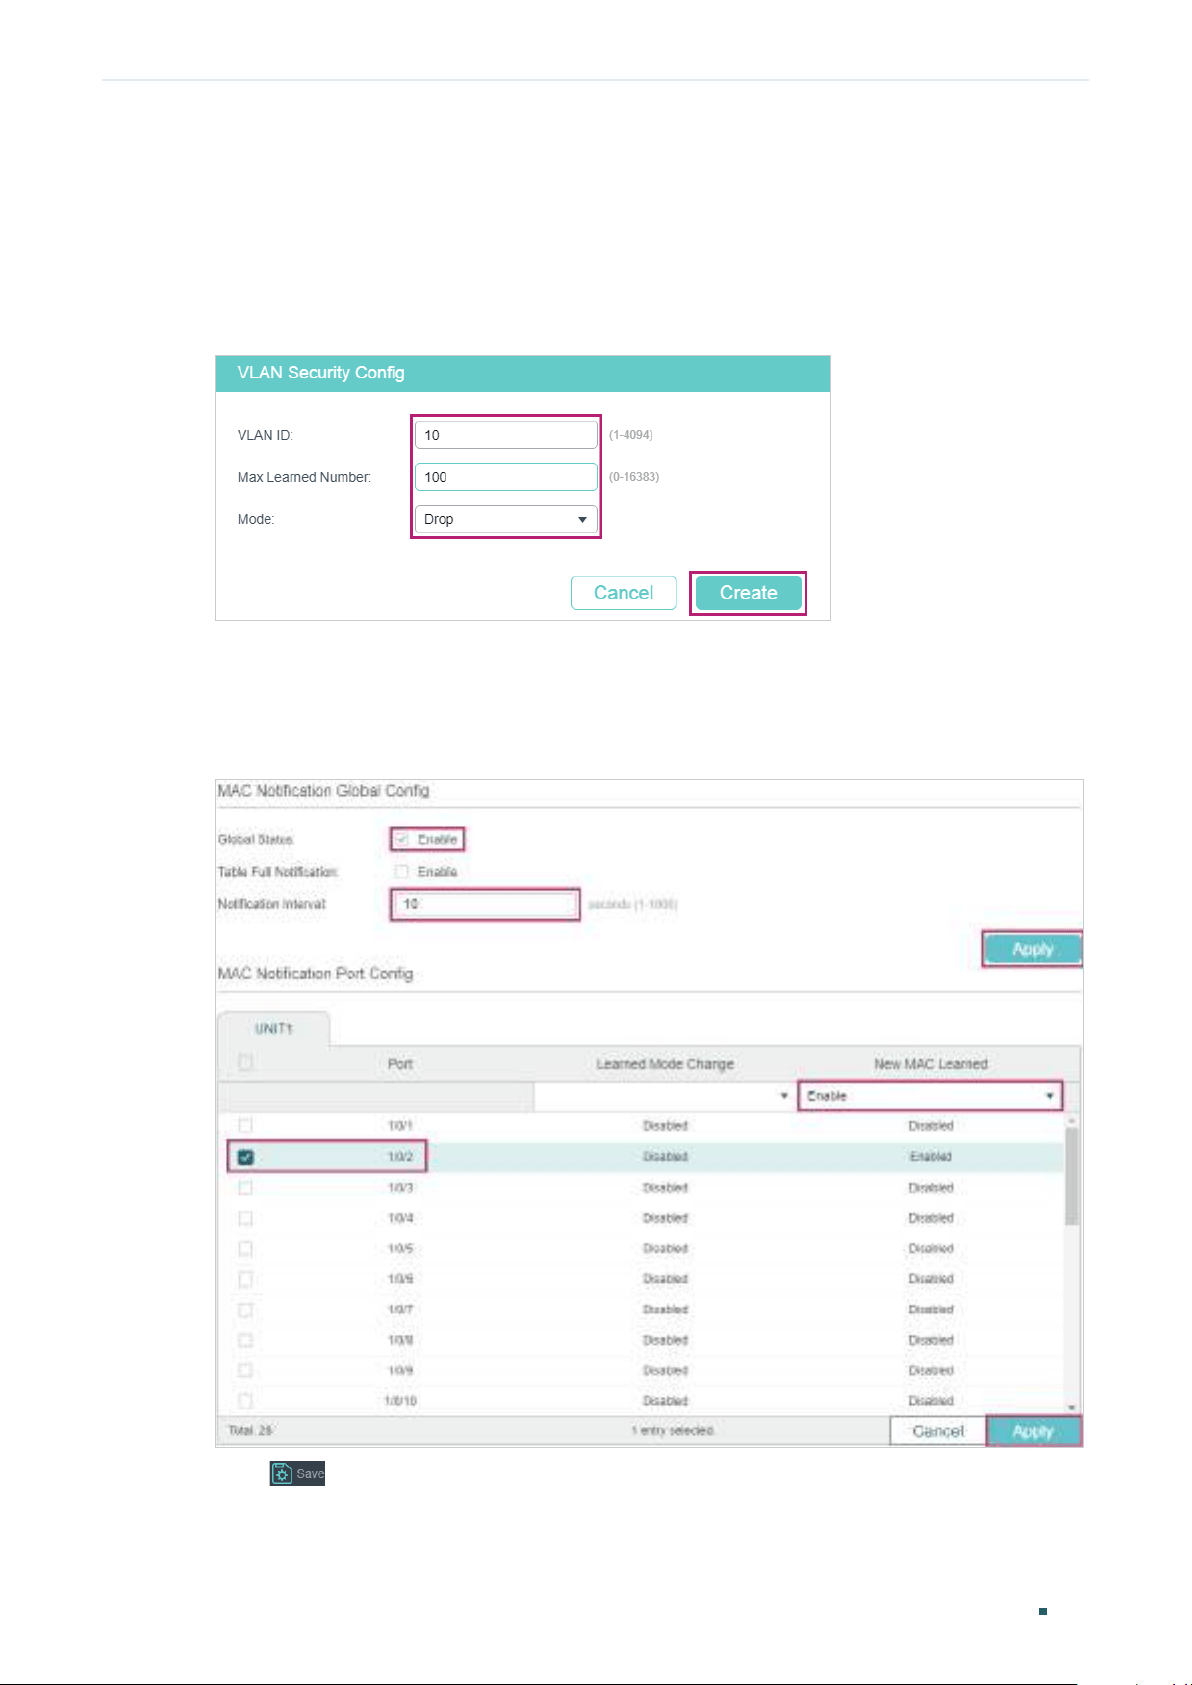Click the Max Learned Number field

pyautogui.click(x=506, y=477)
